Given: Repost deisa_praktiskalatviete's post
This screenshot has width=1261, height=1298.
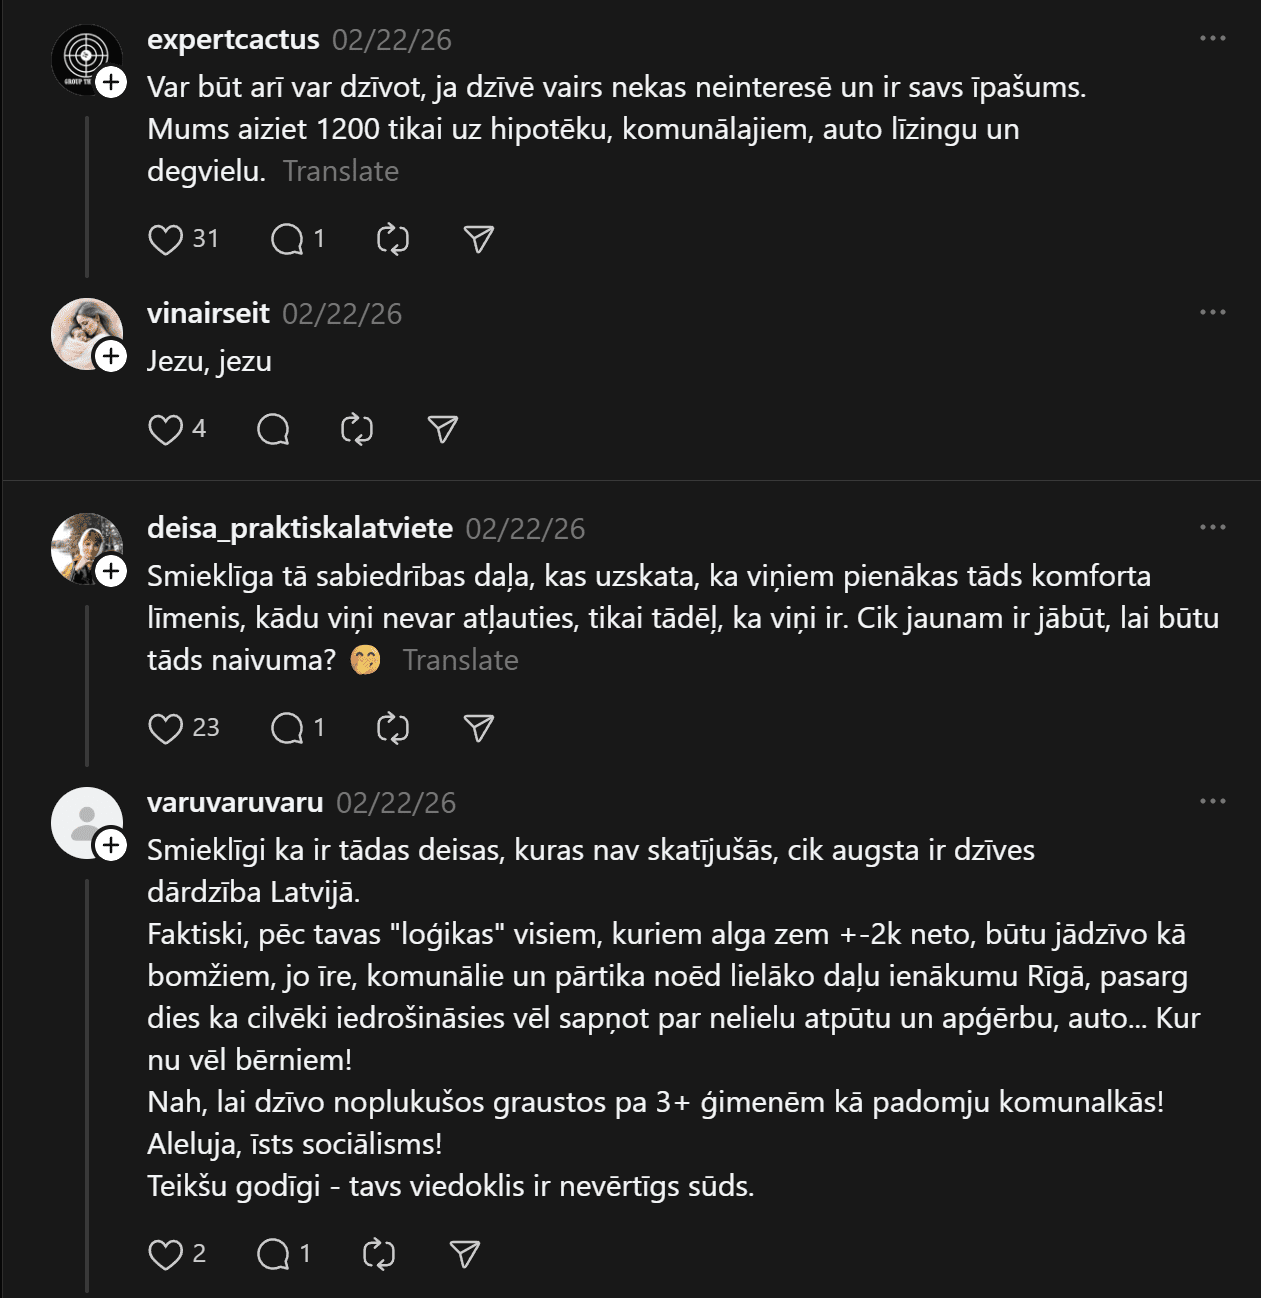Looking at the screenshot, I should click(393, 729).
